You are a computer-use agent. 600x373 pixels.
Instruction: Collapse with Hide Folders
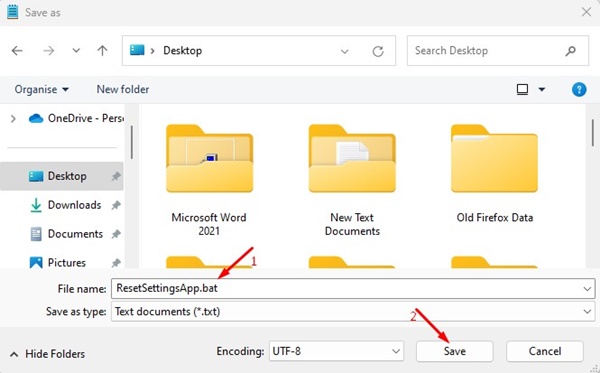tap(47, 354)
